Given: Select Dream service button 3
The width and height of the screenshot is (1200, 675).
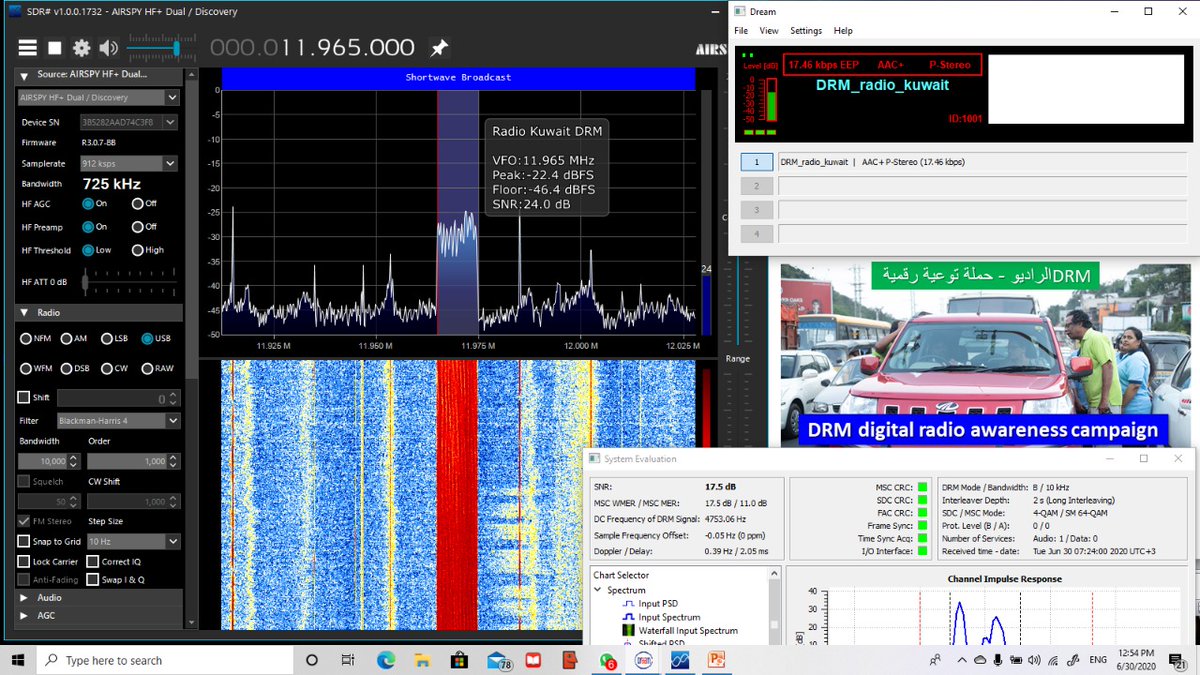Looking at the screenshot, I should click(x=757, y=210).
